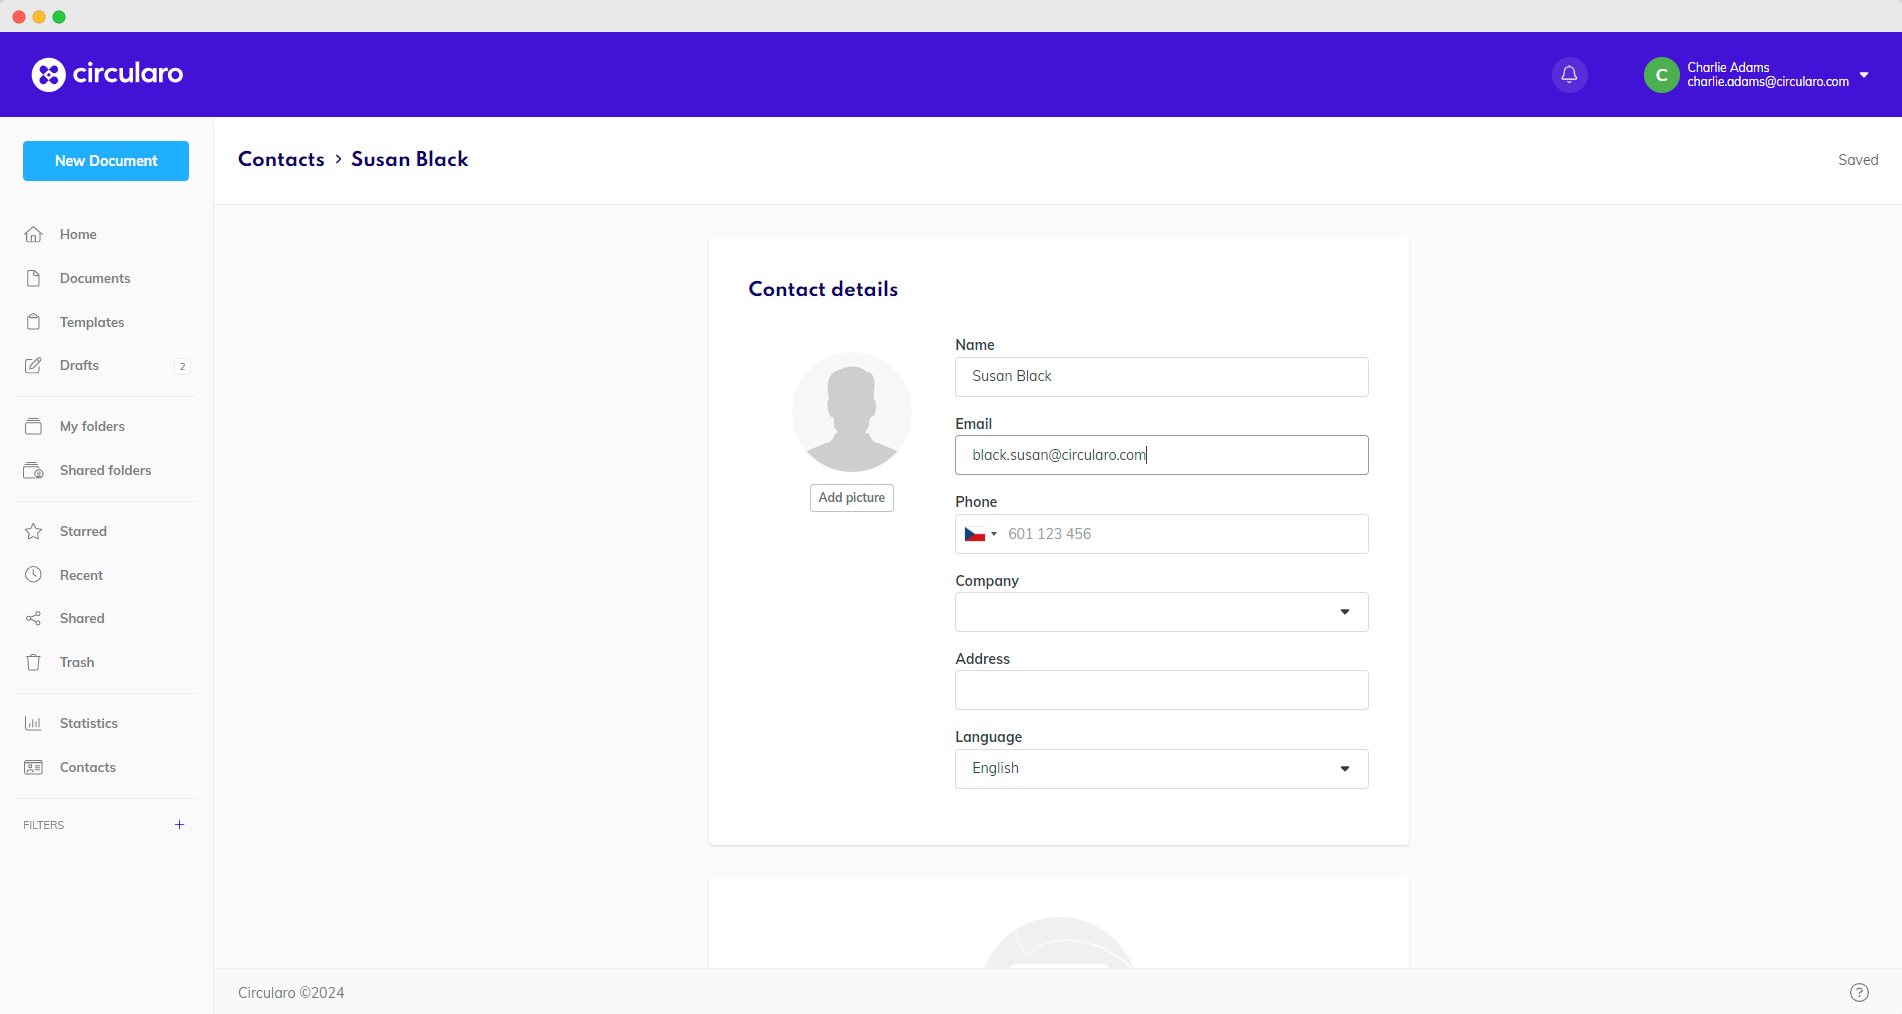Add a new filter with the plus icon

(179, 824)
